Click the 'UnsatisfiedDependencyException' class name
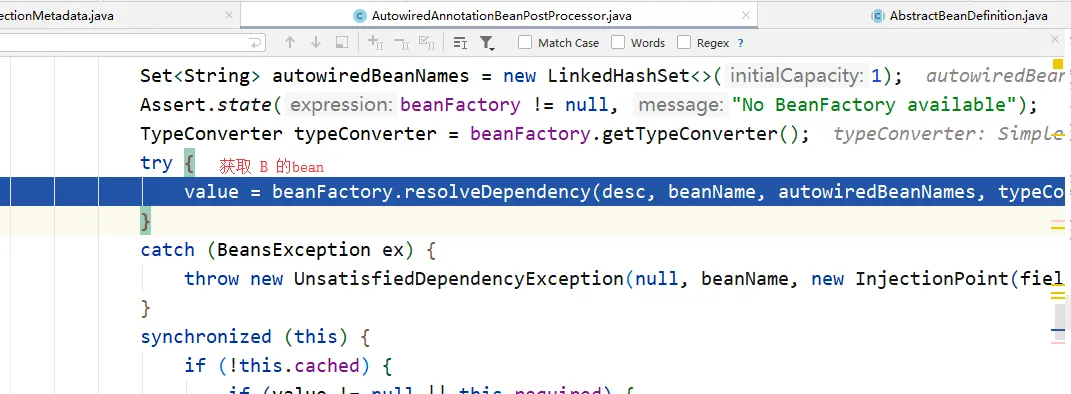 458,279
